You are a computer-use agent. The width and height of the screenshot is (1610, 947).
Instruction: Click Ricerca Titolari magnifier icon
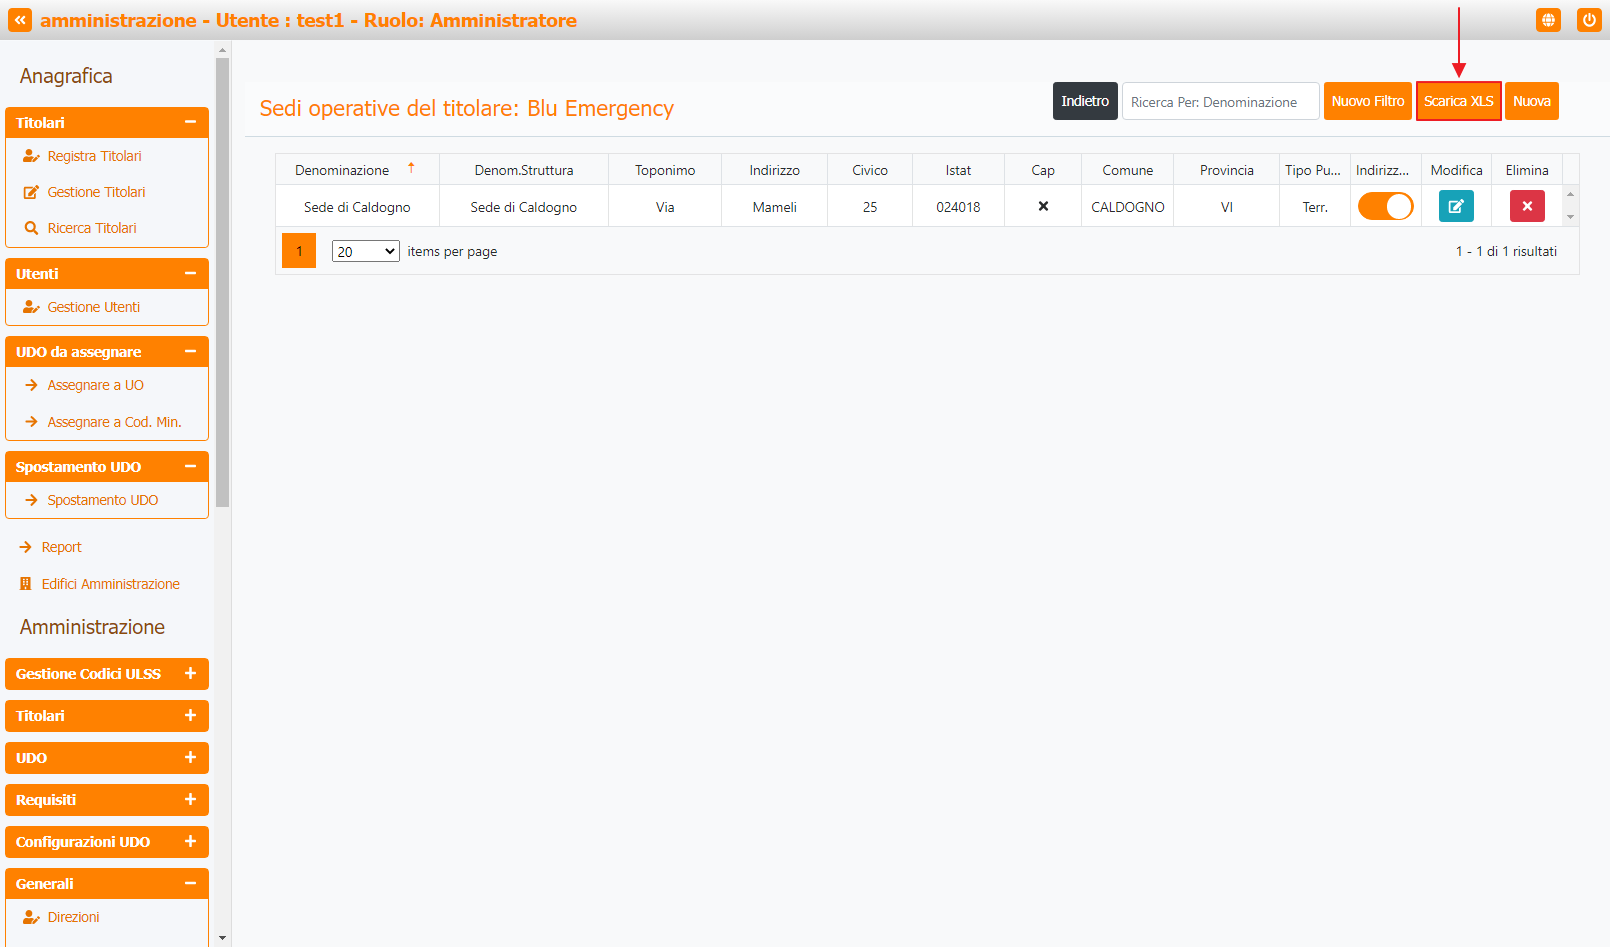click(31, 228)
